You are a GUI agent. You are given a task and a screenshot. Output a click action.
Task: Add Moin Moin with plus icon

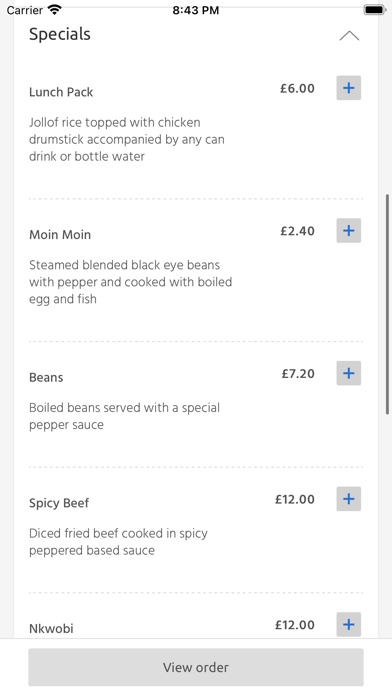(348, 230)
